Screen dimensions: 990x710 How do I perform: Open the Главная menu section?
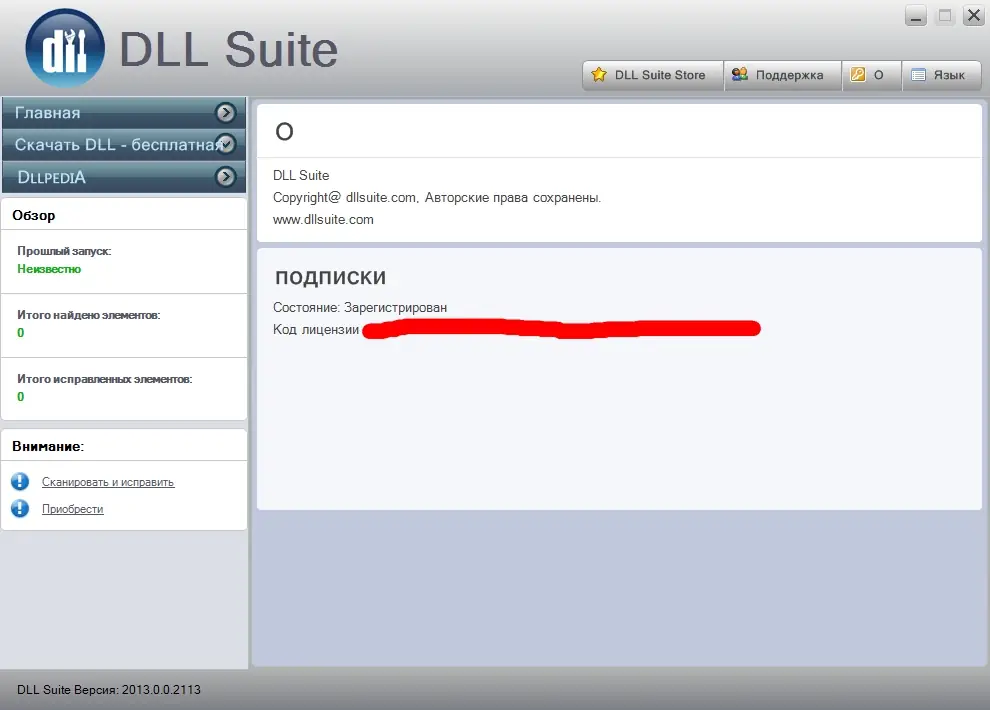point(124,113)
